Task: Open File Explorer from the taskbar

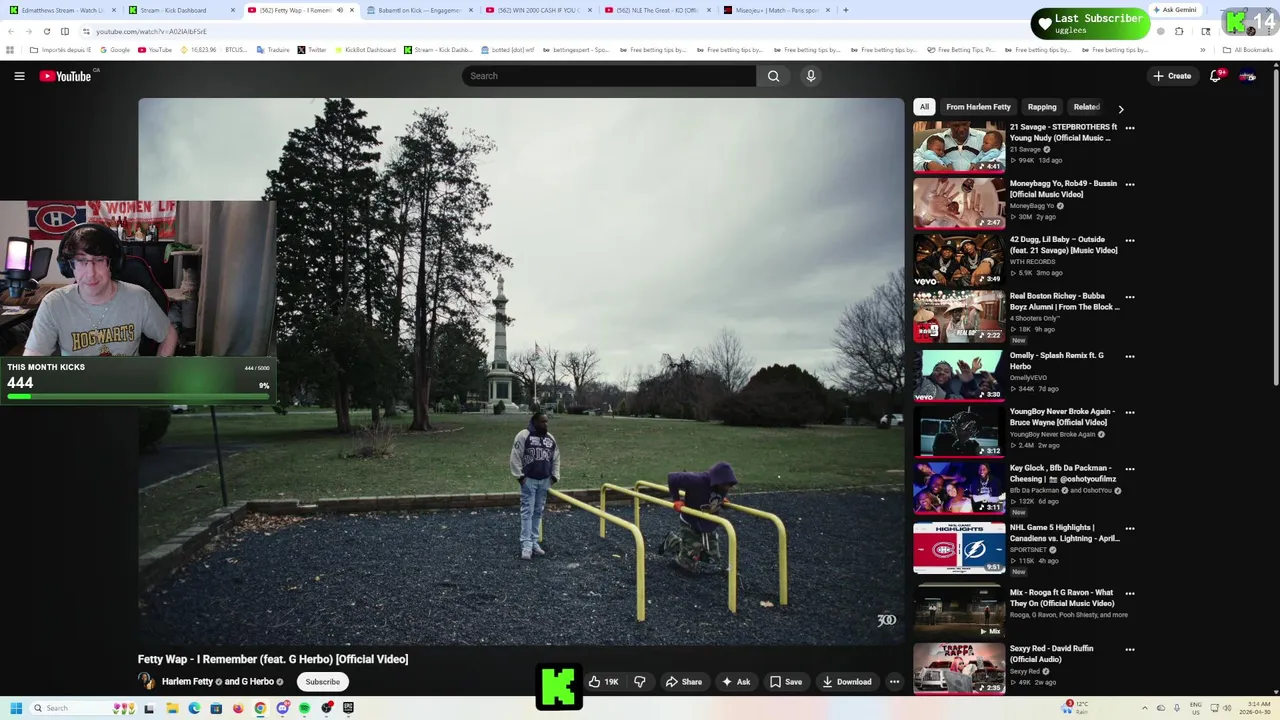Action: pyautogui.click(x=172, y=708)
